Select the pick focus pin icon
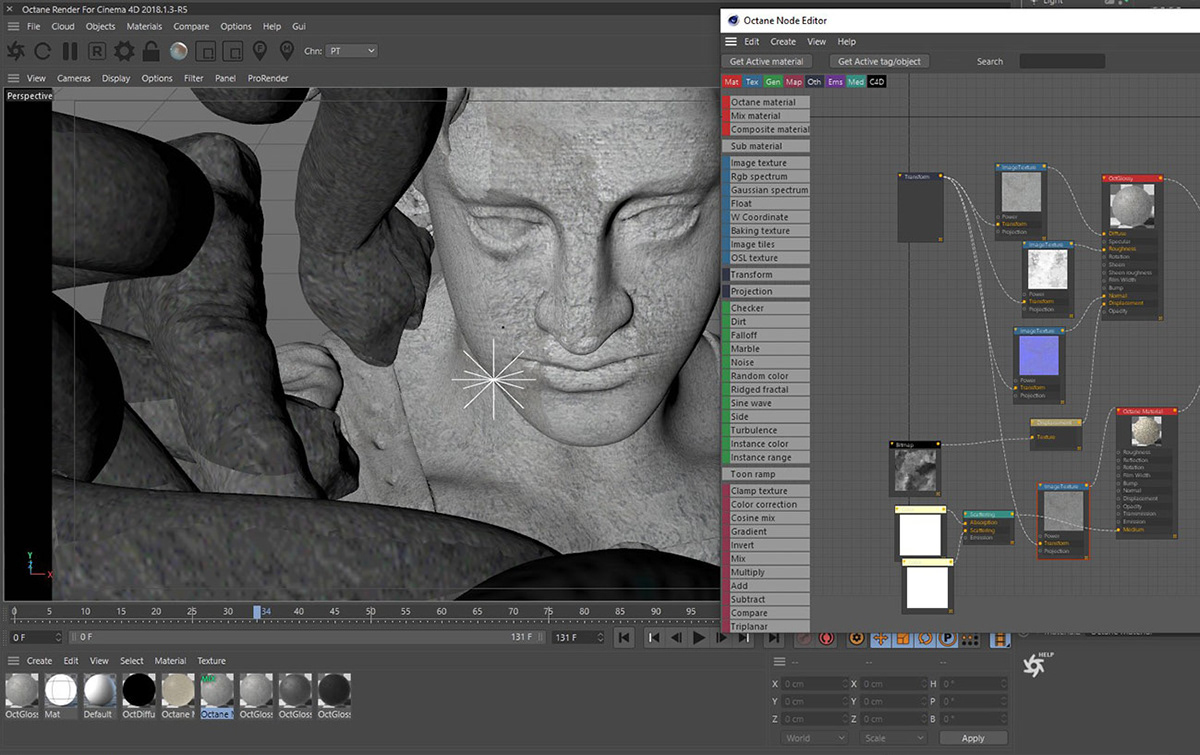 pyautogui.click(x=259, y=51)
